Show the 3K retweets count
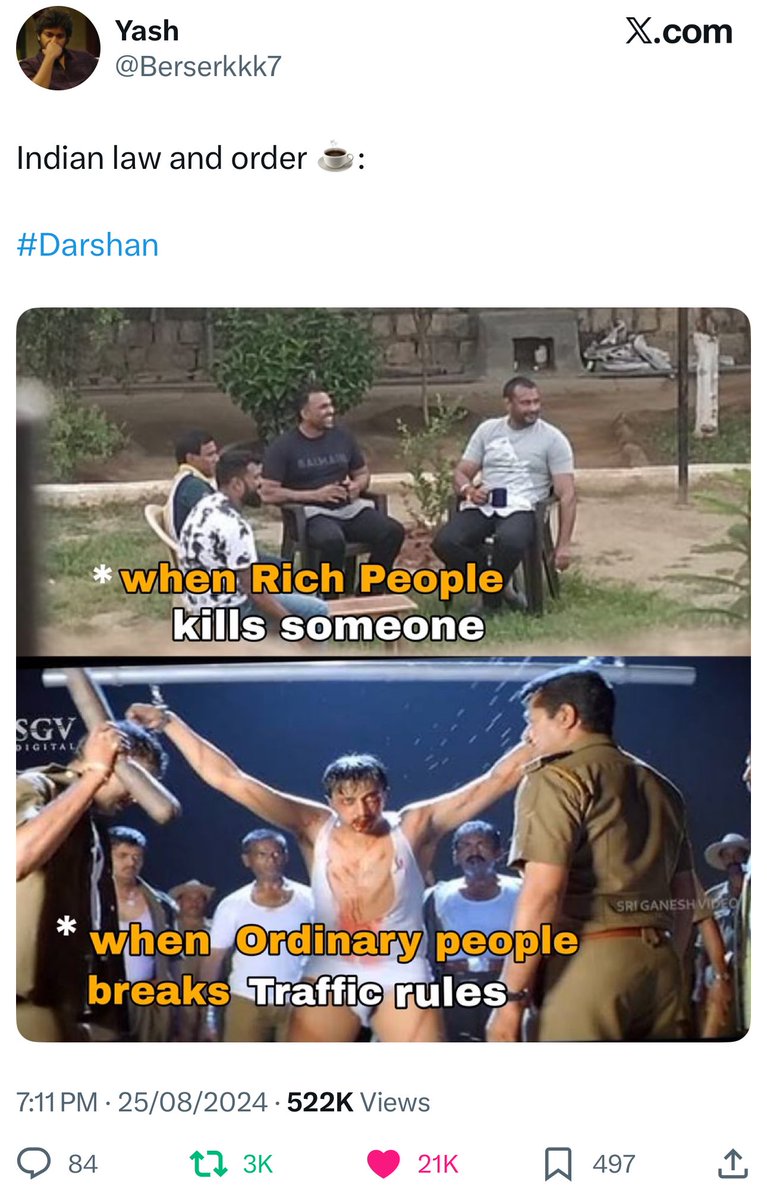 tap(258, 1164)
